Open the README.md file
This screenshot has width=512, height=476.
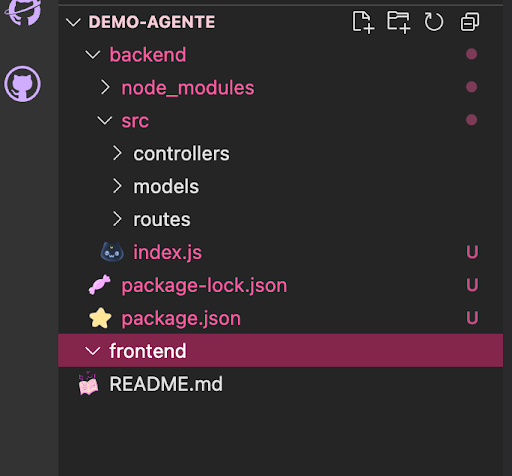pos(166,384)
